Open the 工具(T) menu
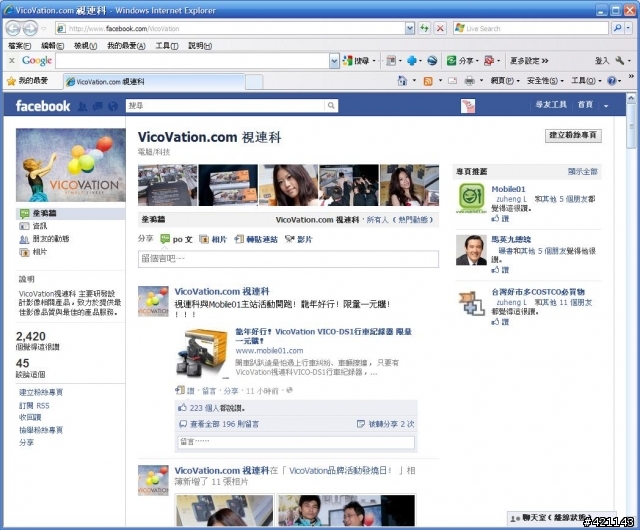 click(167, 46)
